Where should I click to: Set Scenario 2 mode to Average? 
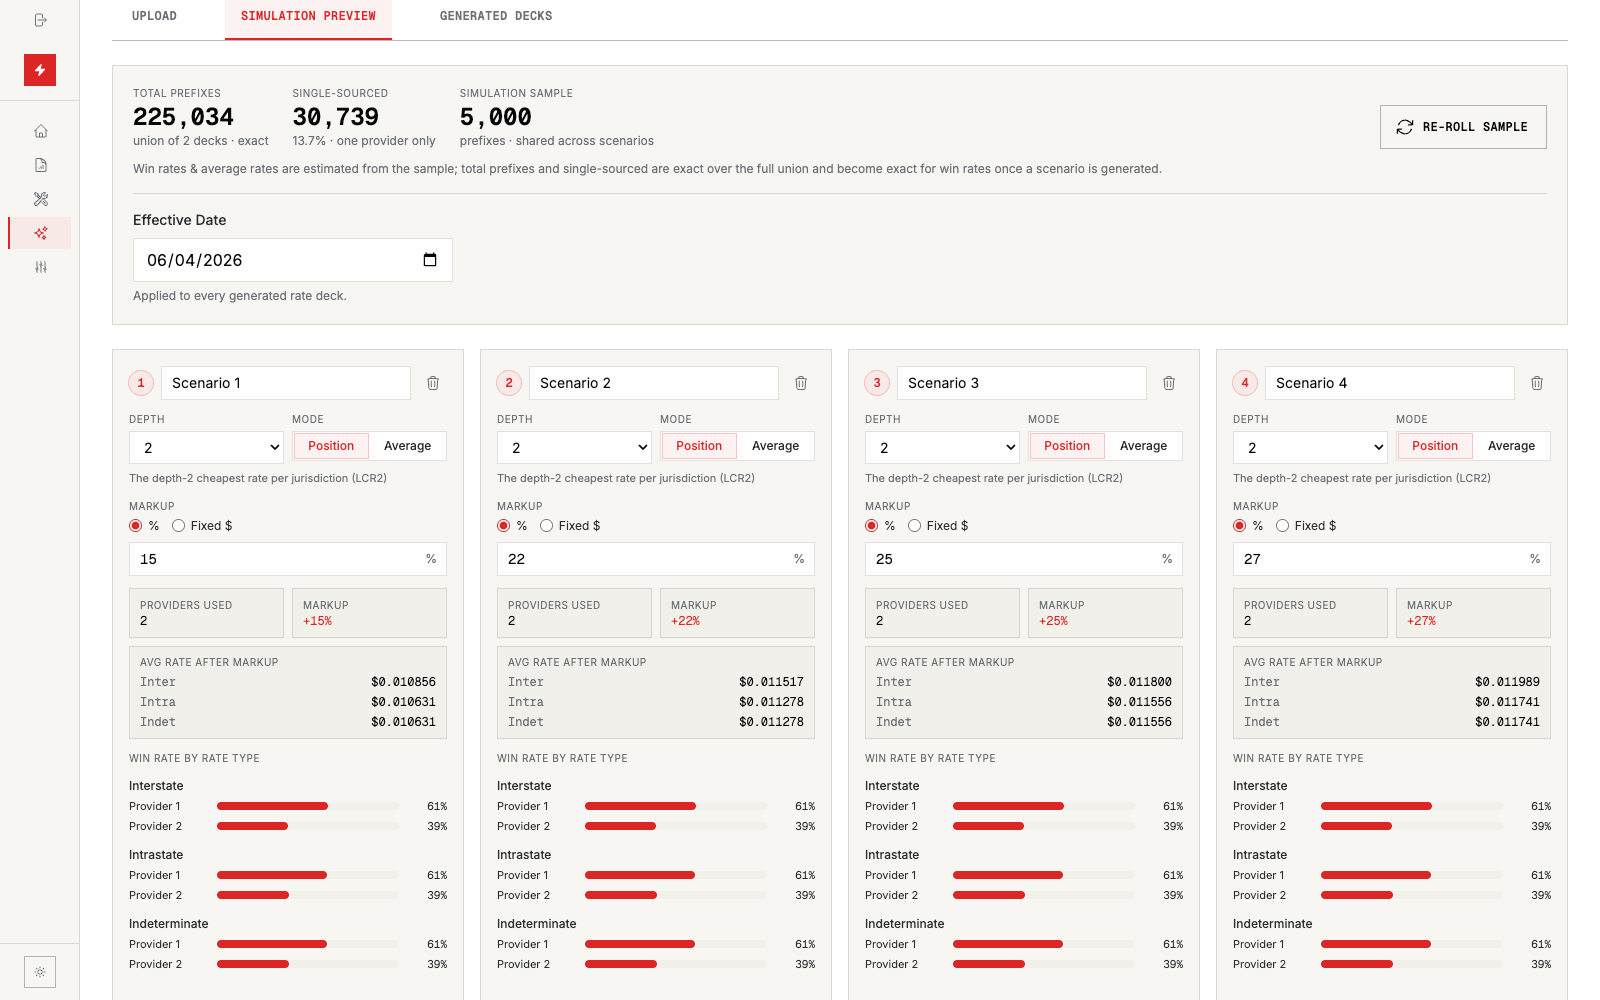(x=776, y=446)
